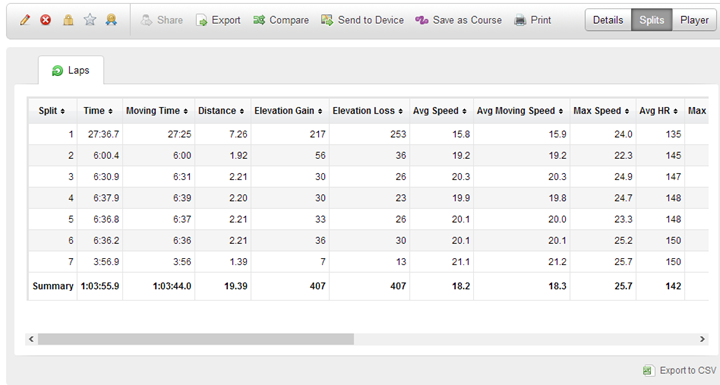Select the Laps tab
The height and width of the screenshot is (385, 720).
71,70
